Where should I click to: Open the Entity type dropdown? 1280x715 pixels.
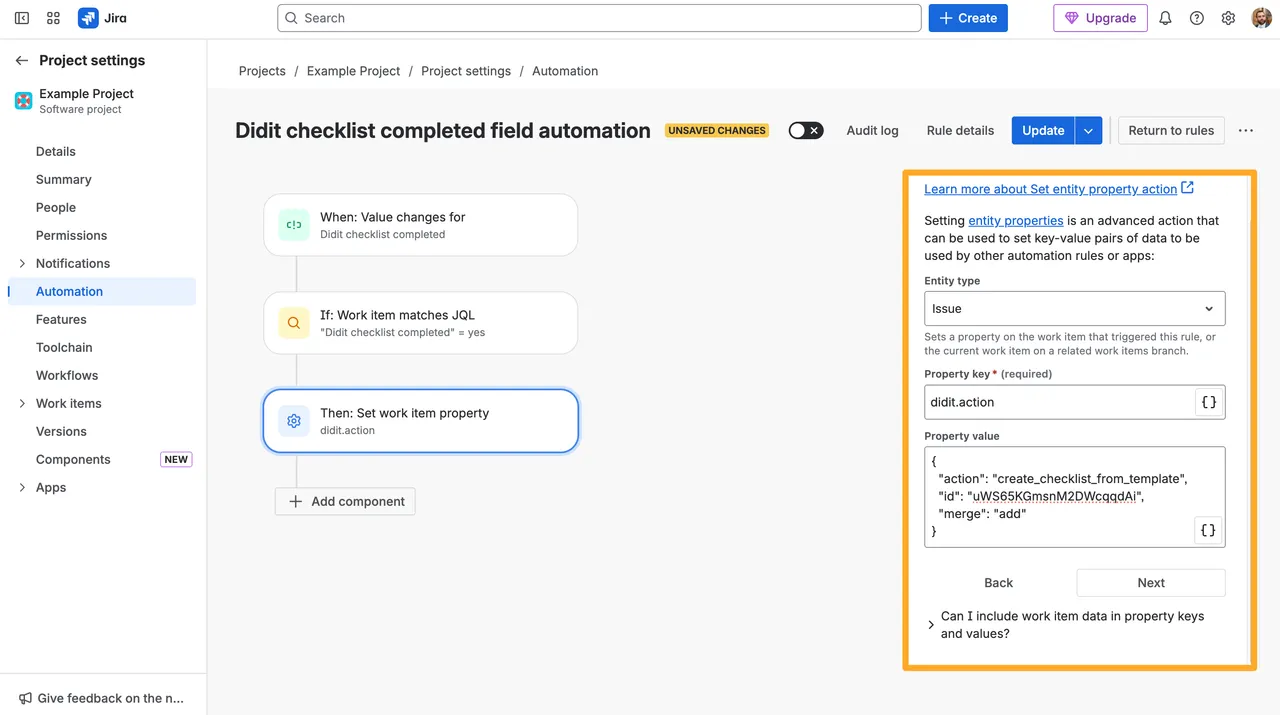coord(1074,309)
